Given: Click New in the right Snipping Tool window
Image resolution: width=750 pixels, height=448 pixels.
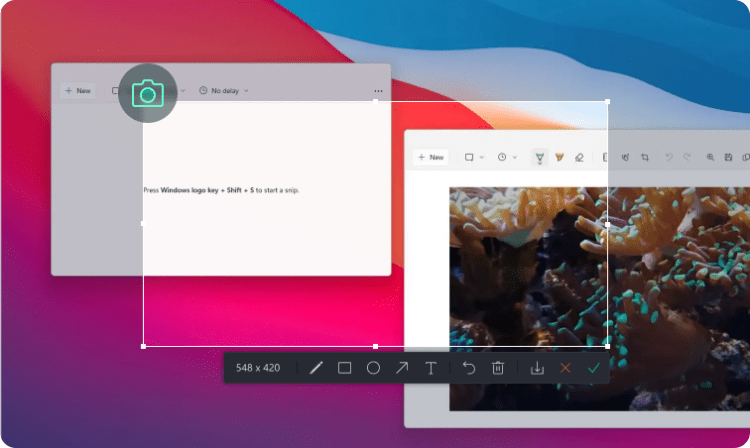Looking at the screenshot, I should point(430,157).
